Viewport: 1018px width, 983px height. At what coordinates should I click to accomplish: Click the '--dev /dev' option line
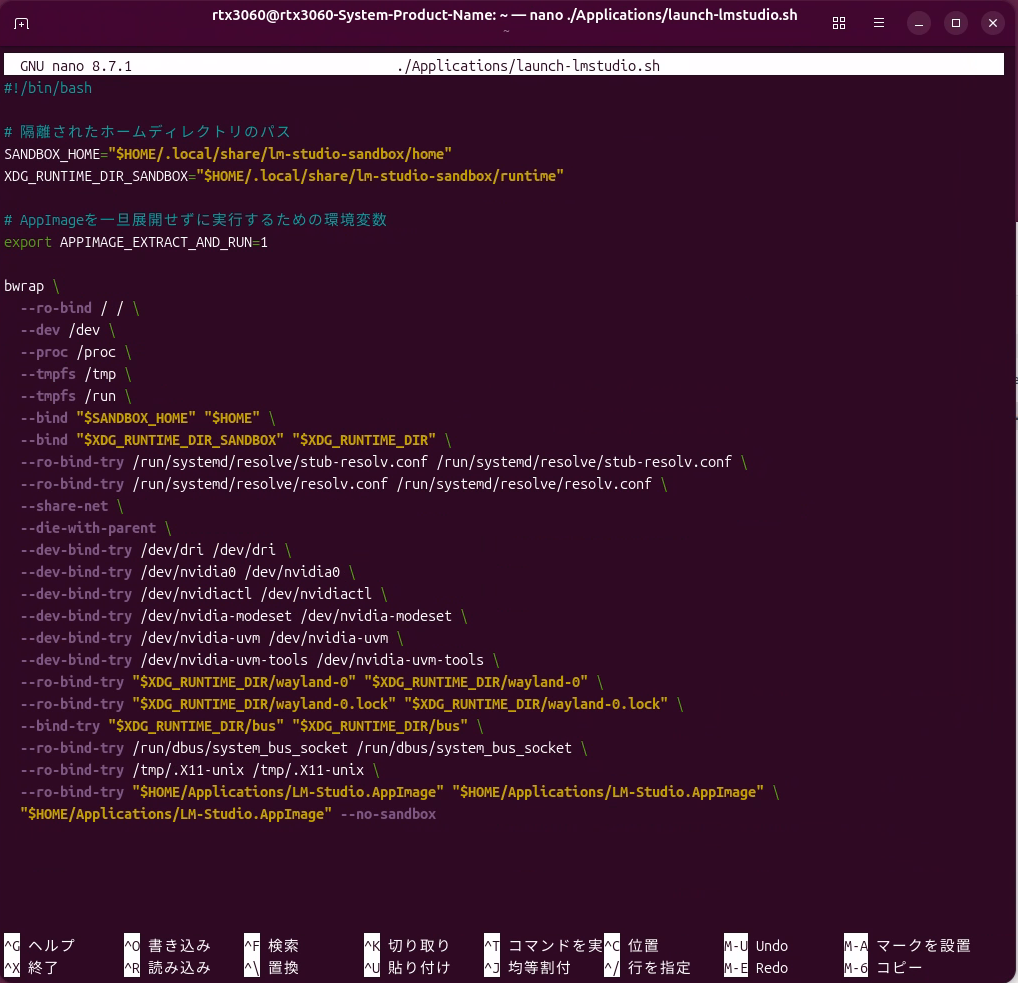(68, 330)
